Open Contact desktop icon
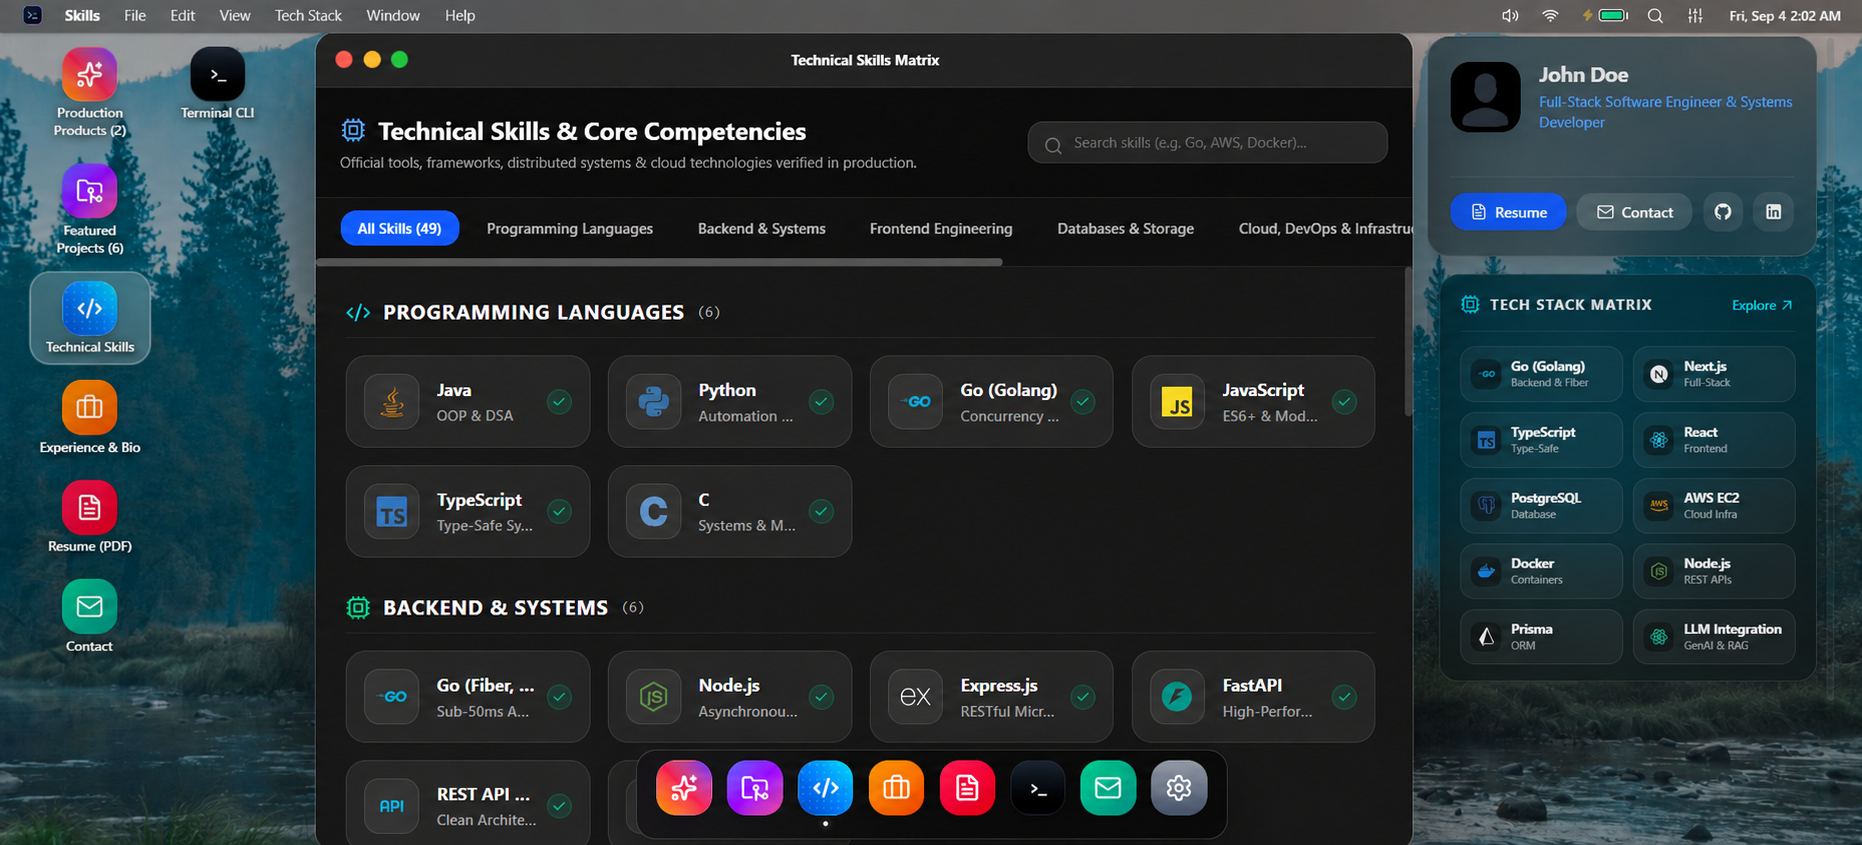Image resolution: width=1862 pixels, height=845 pixels. [90, 617]
